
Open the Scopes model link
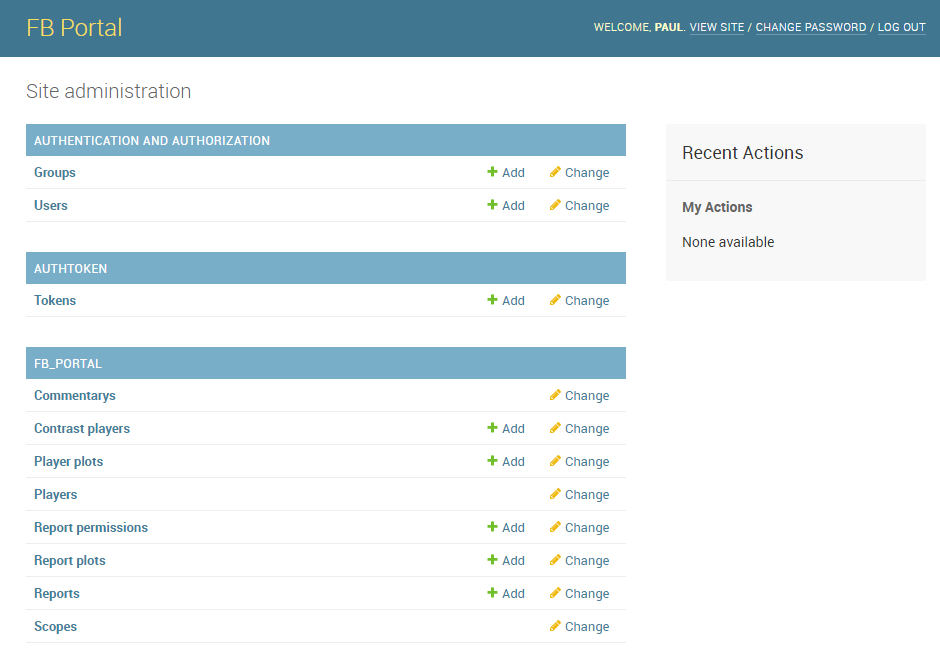[x=55, y=626]
